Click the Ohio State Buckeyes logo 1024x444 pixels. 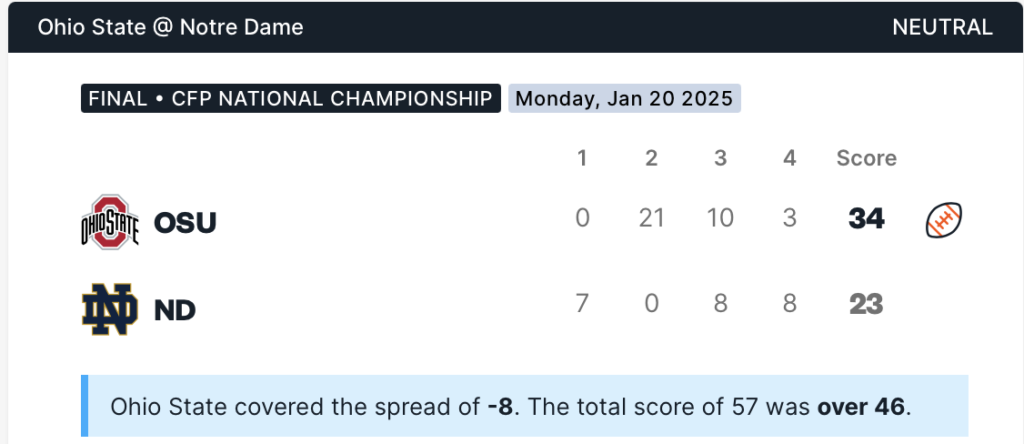[109, 220]
